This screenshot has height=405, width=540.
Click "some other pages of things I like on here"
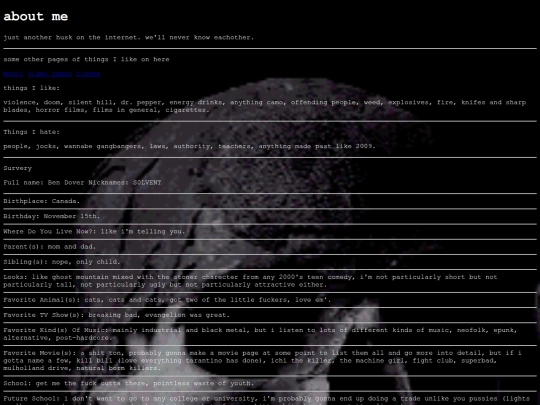tap(86, 59)
